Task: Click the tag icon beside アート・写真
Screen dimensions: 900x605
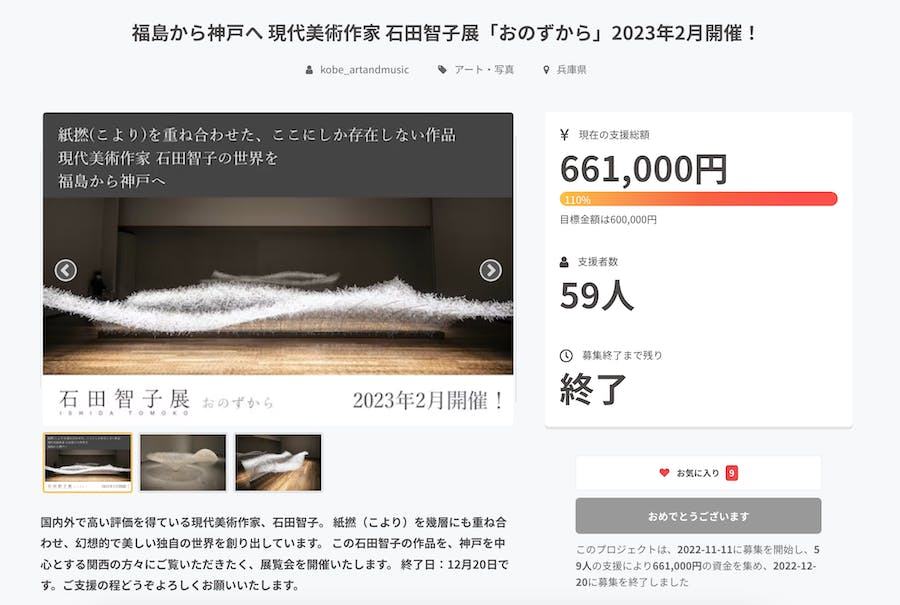Action: [x=442, y=69]
